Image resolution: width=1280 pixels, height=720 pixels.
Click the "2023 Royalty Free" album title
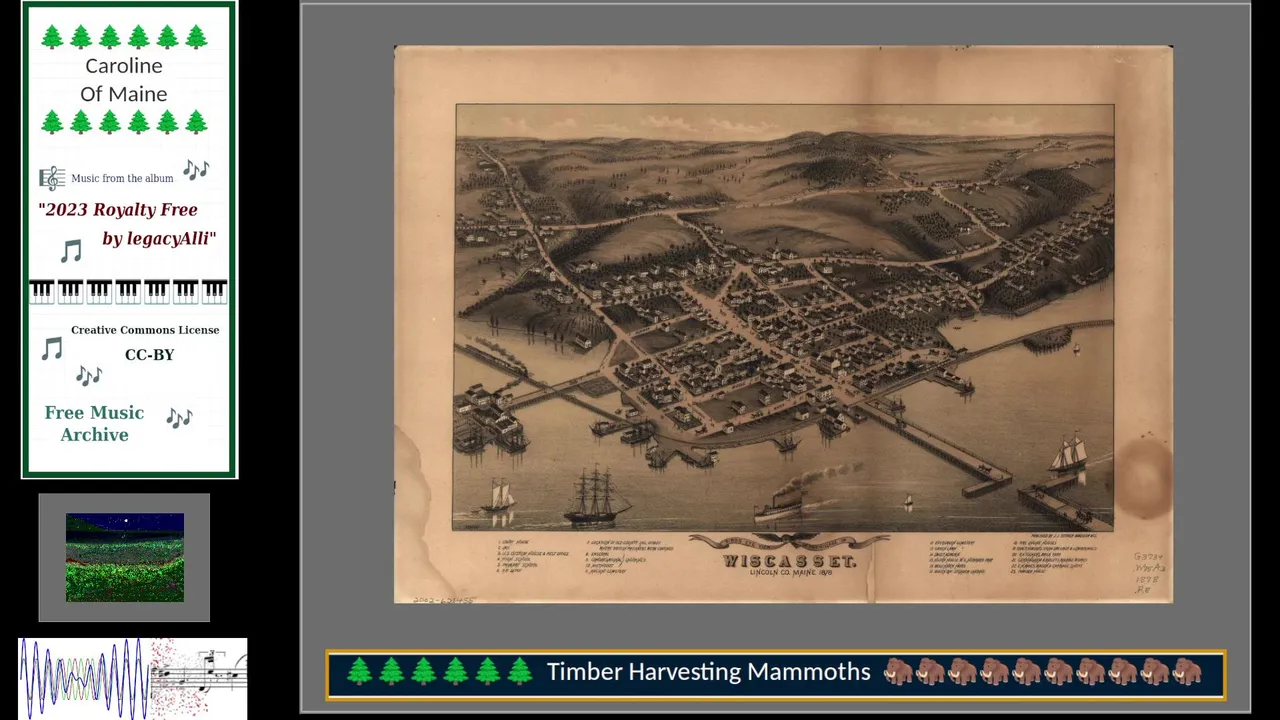[118, 210]
